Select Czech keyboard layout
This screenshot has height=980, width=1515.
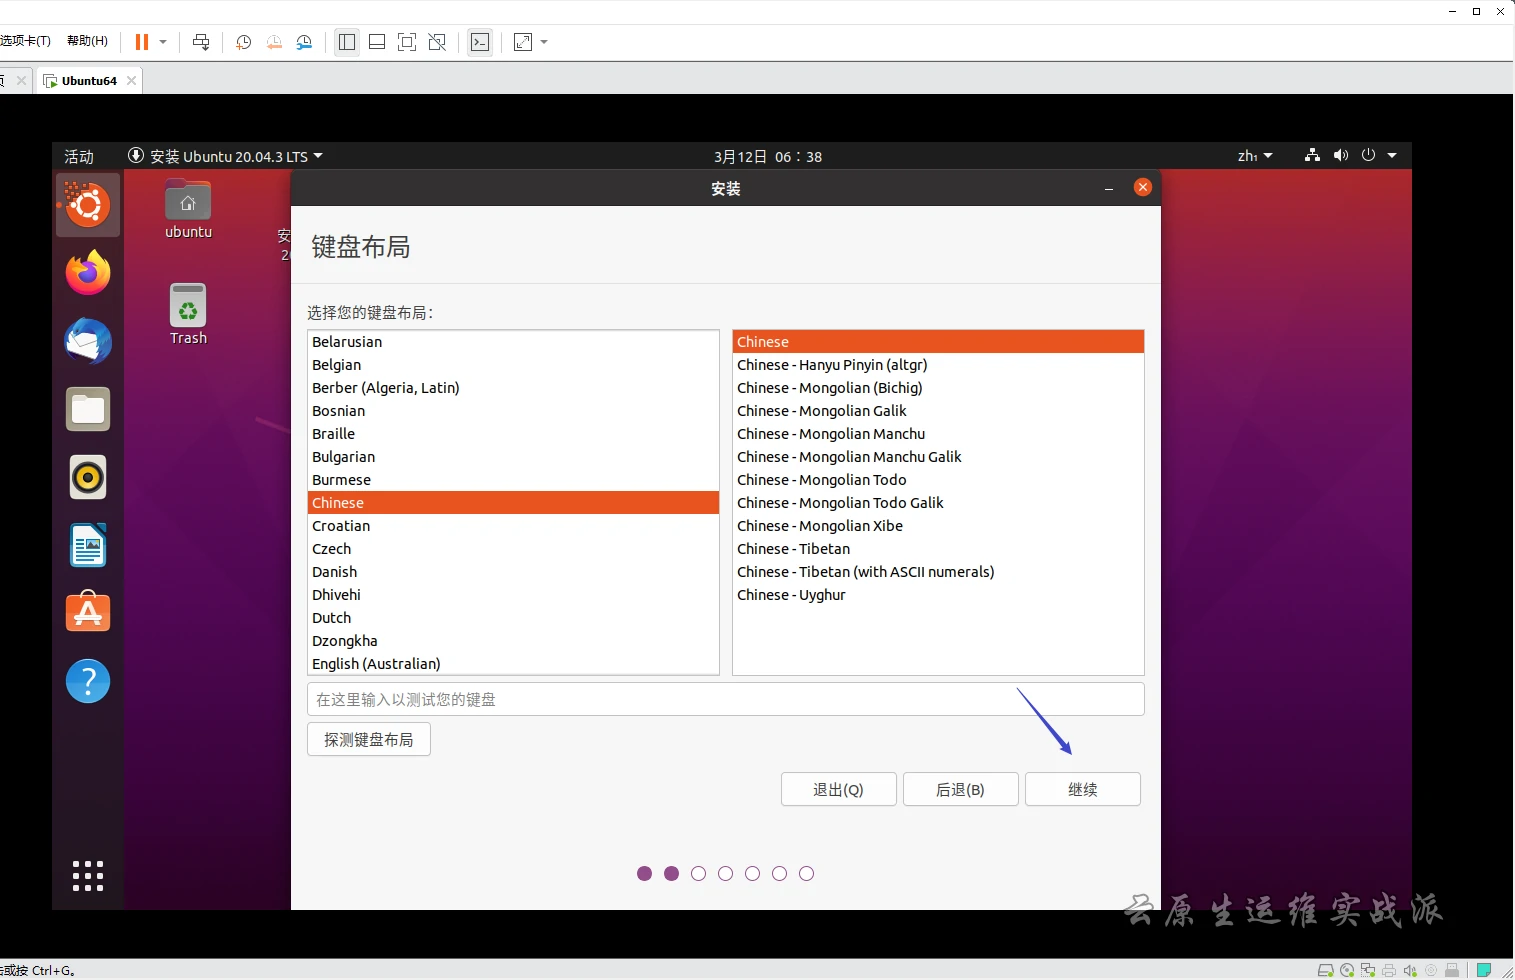coord(513,549)
